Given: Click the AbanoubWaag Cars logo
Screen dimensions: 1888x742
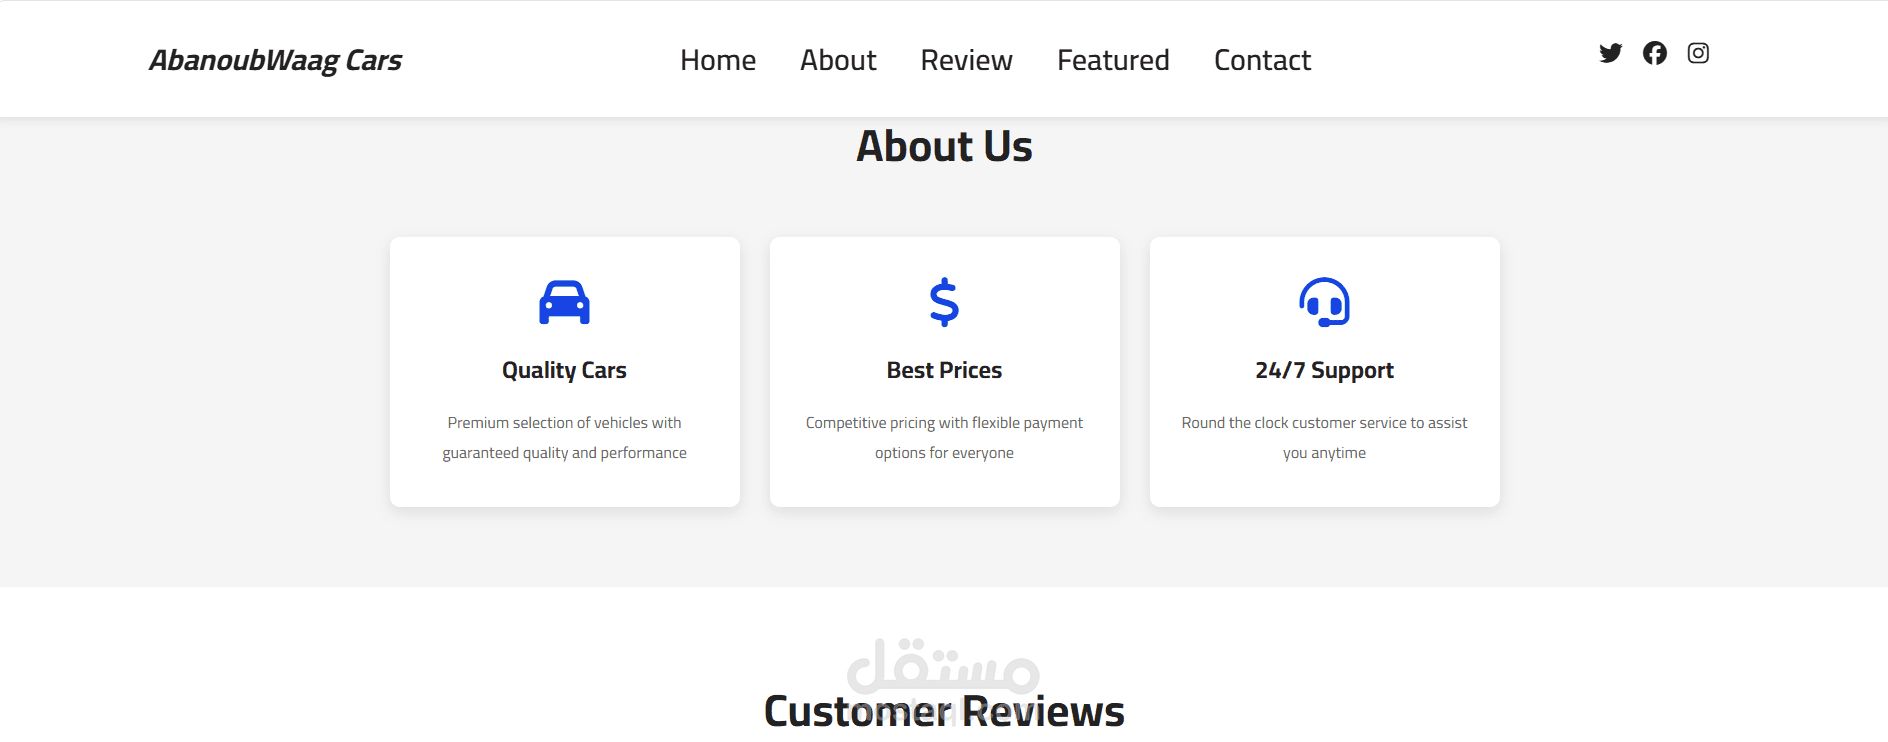Looking at the screenshot, I should point(275,60).
